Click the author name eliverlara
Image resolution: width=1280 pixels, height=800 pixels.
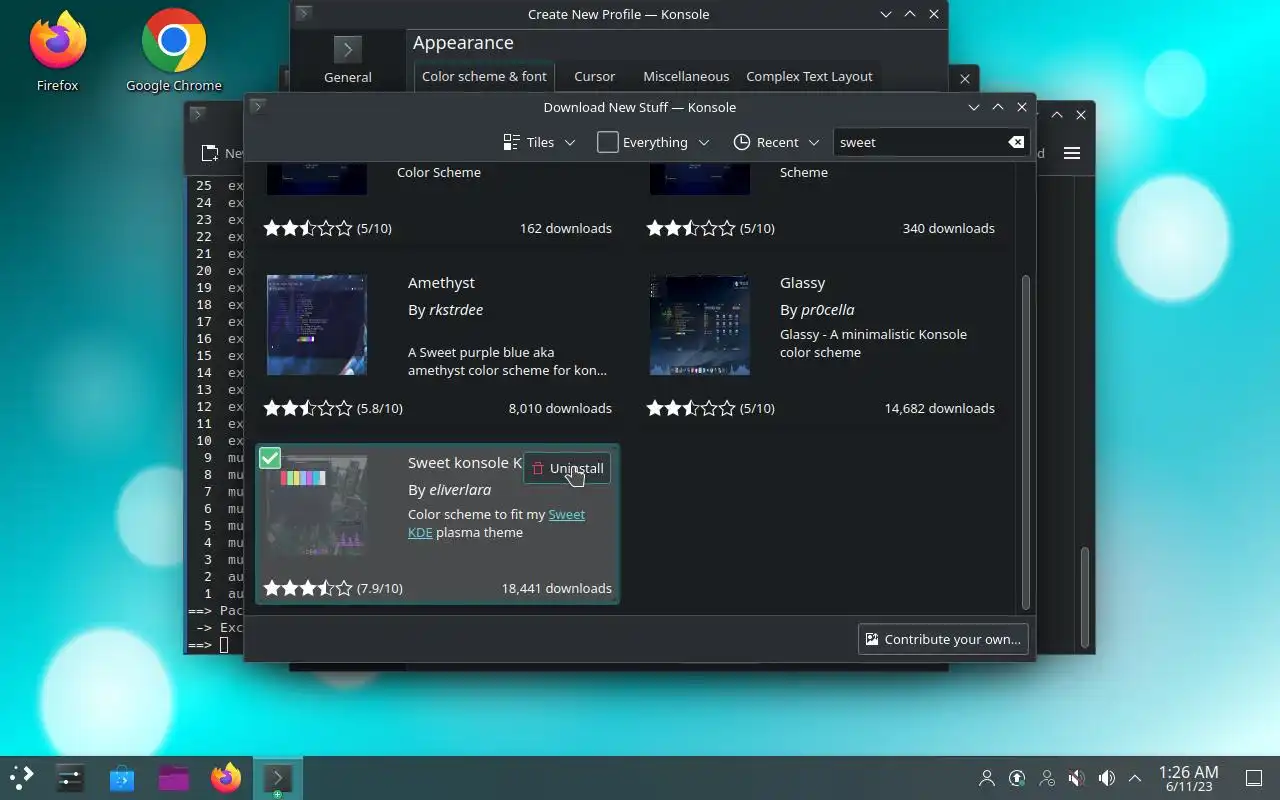(460, 490)
